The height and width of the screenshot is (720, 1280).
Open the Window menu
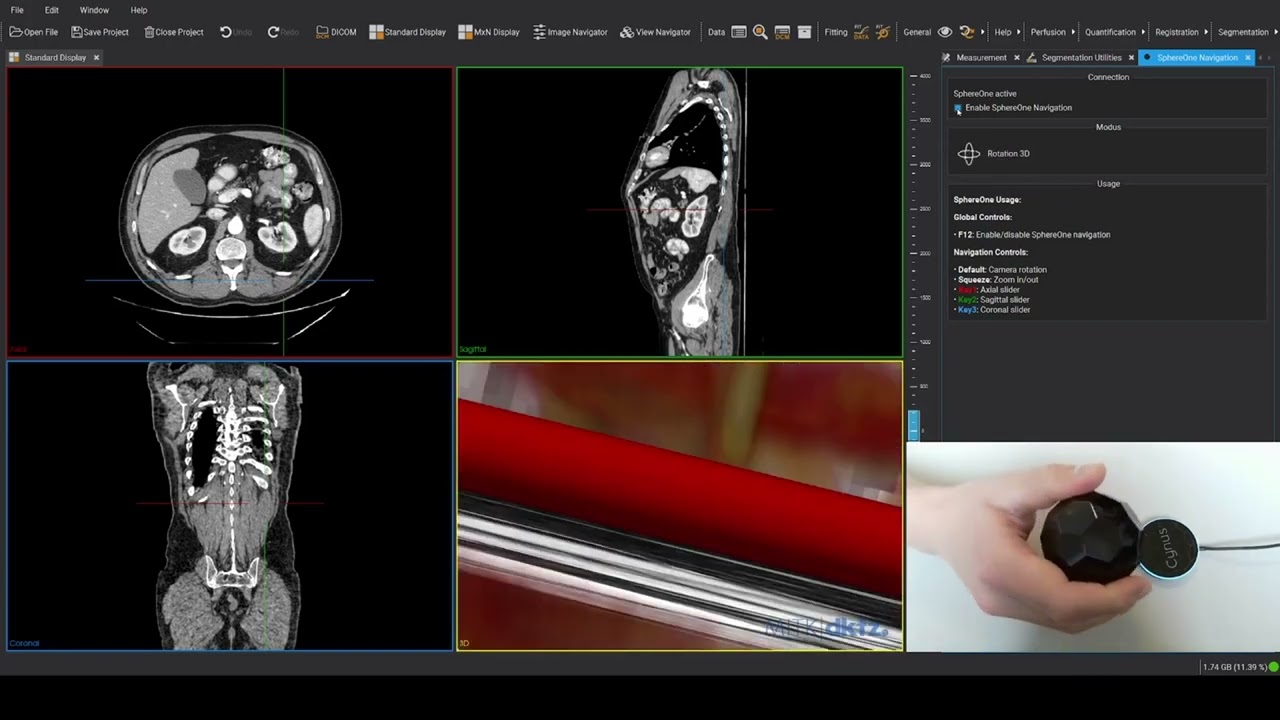pyautogui.click(x=94, y=10)
